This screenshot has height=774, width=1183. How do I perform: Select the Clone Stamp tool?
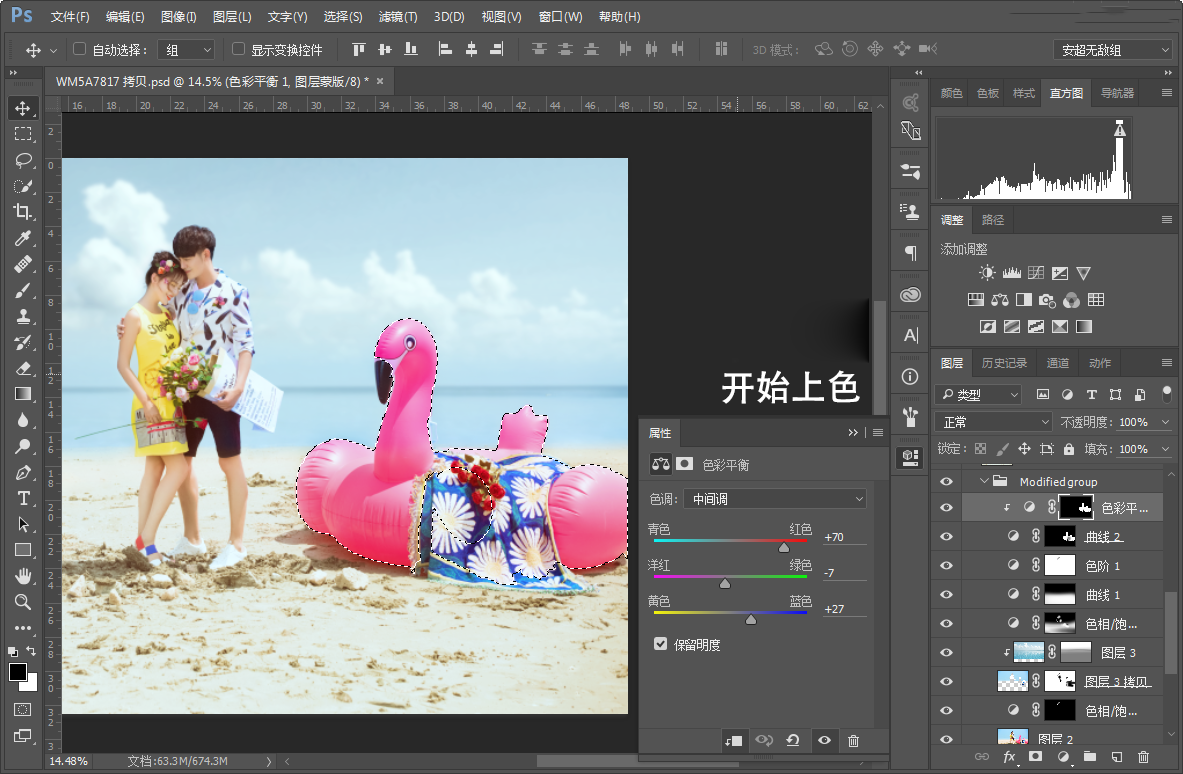(x=23, y=316)
